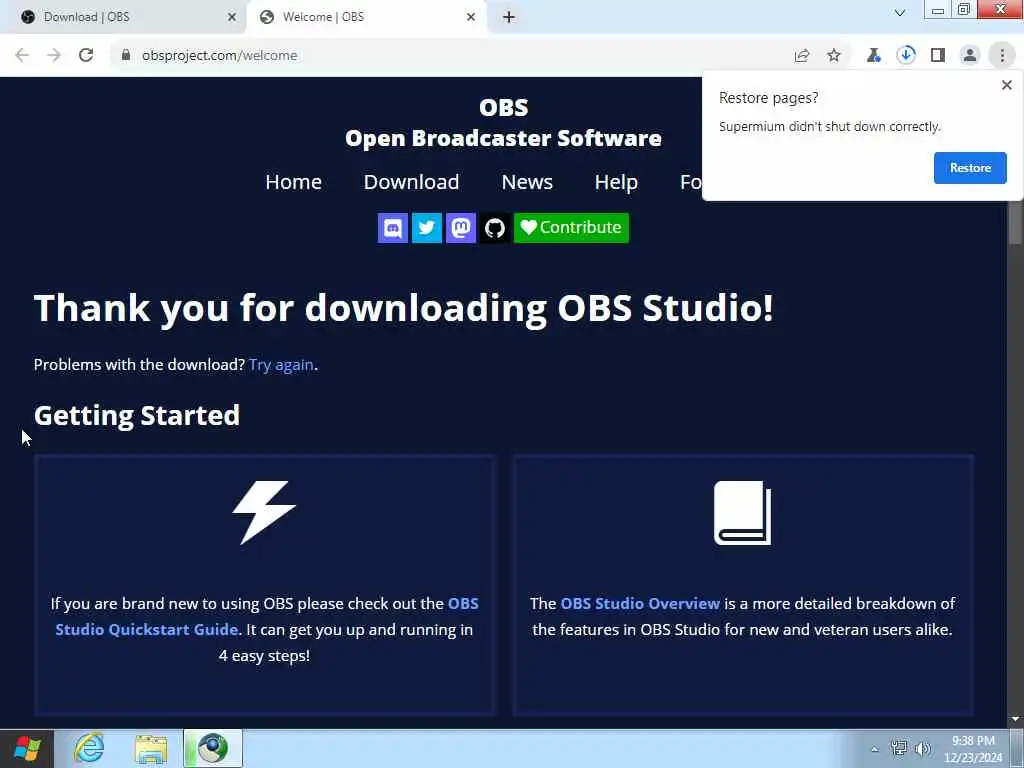Open the OBS Studio Quickstart Guide link
This screenshot has height=768, width=1024.
point(266,616)
